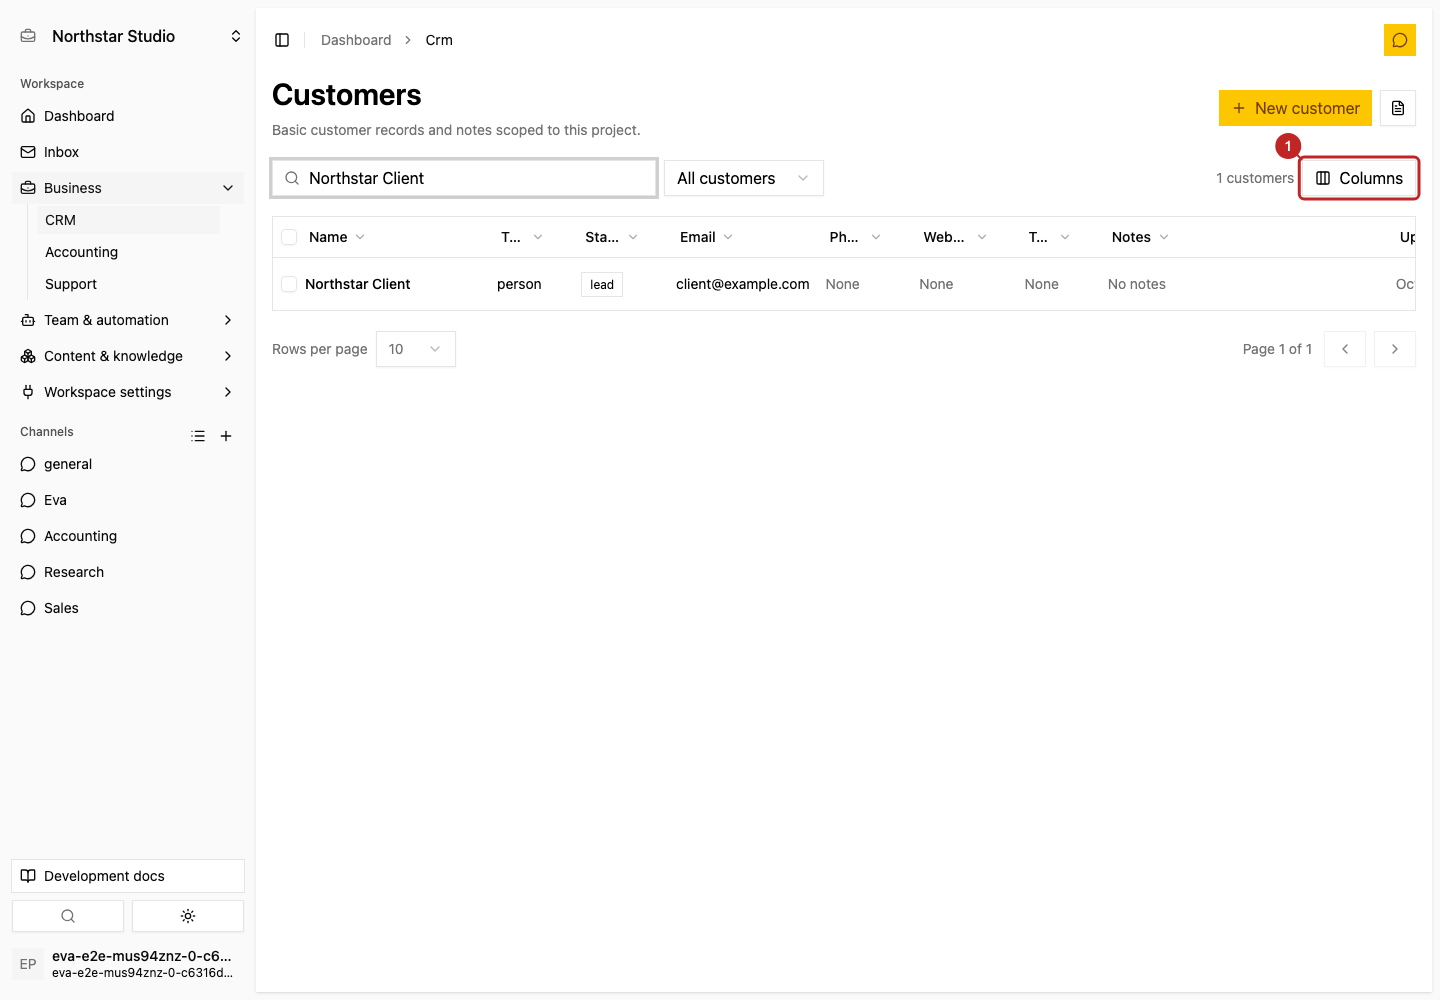Click the Inbox envelope icon
1440x1000 pixels.
(x=28, y=152)
